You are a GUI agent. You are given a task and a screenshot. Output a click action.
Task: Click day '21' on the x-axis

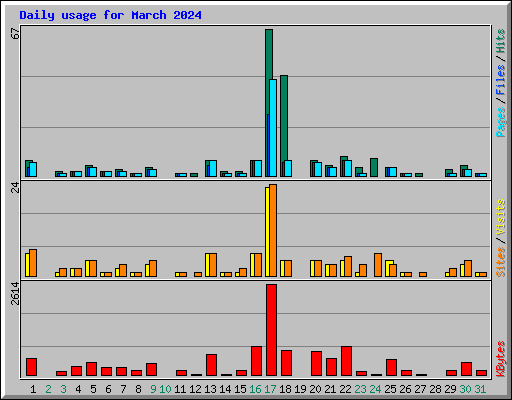[330, 389]
